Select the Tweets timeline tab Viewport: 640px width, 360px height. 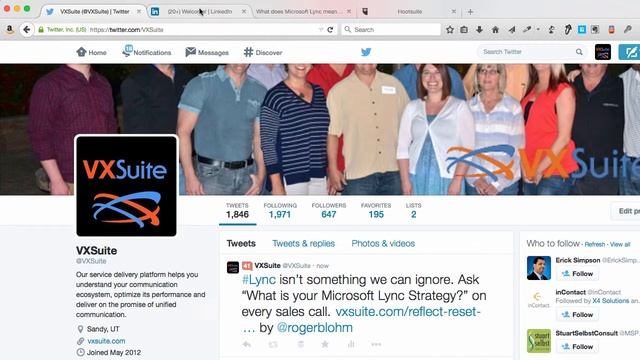coord(241,243)
